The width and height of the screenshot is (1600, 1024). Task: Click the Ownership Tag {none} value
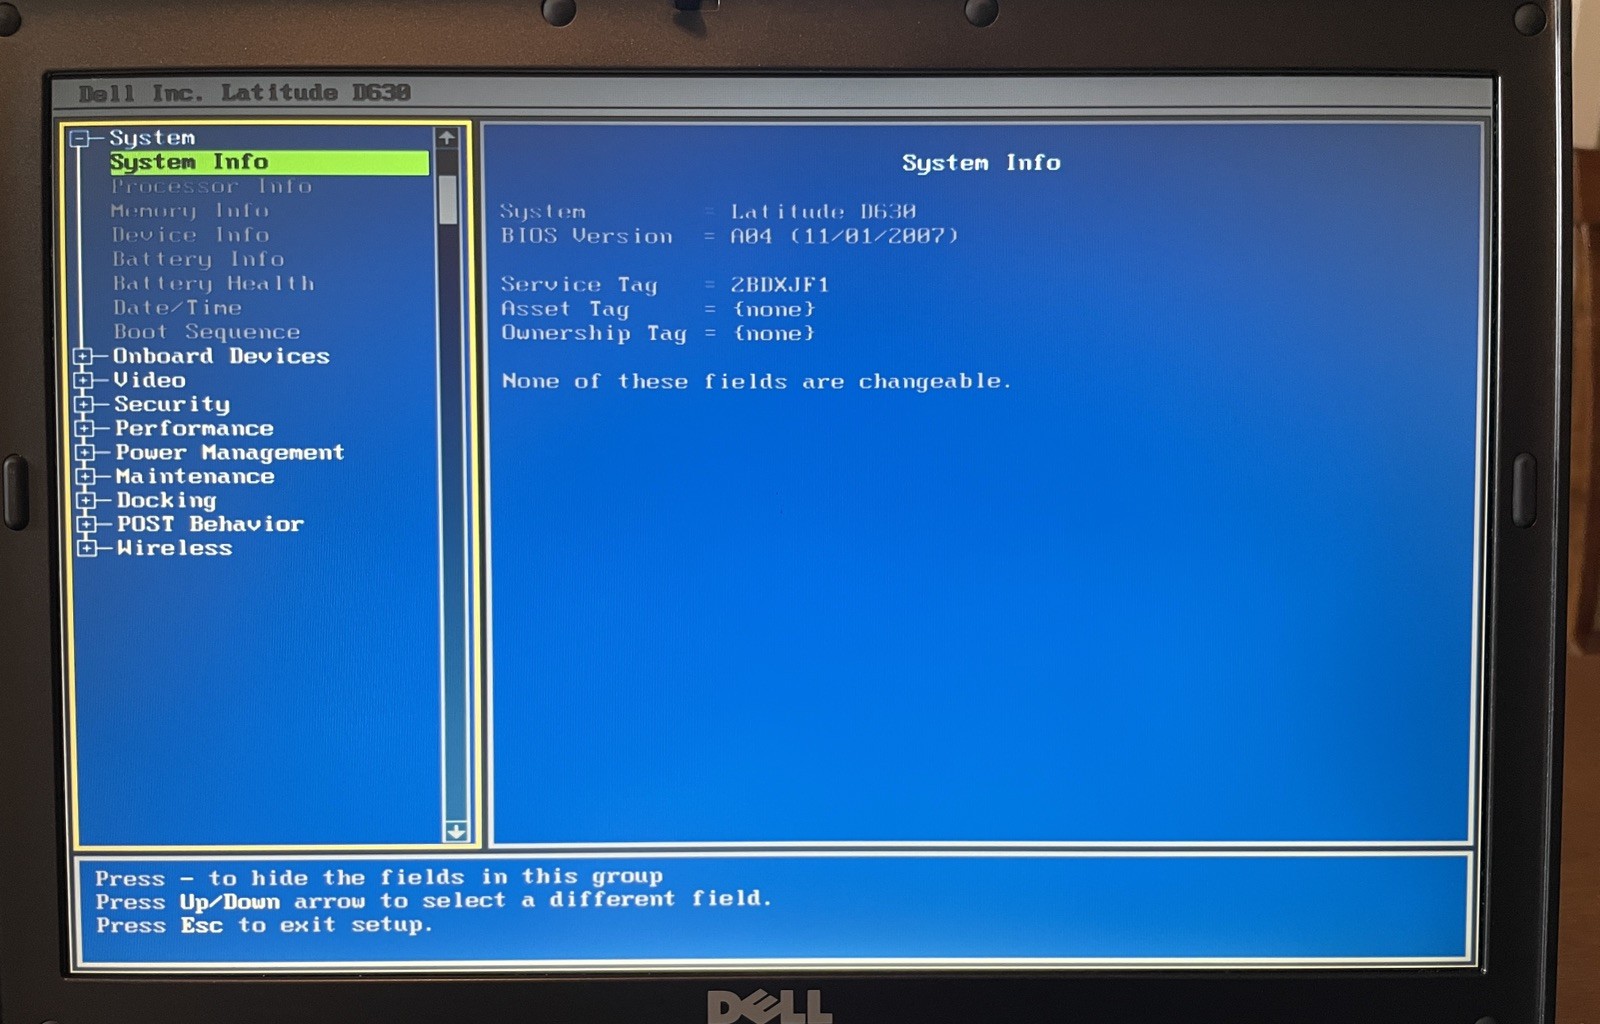click(x=774, y=333)
